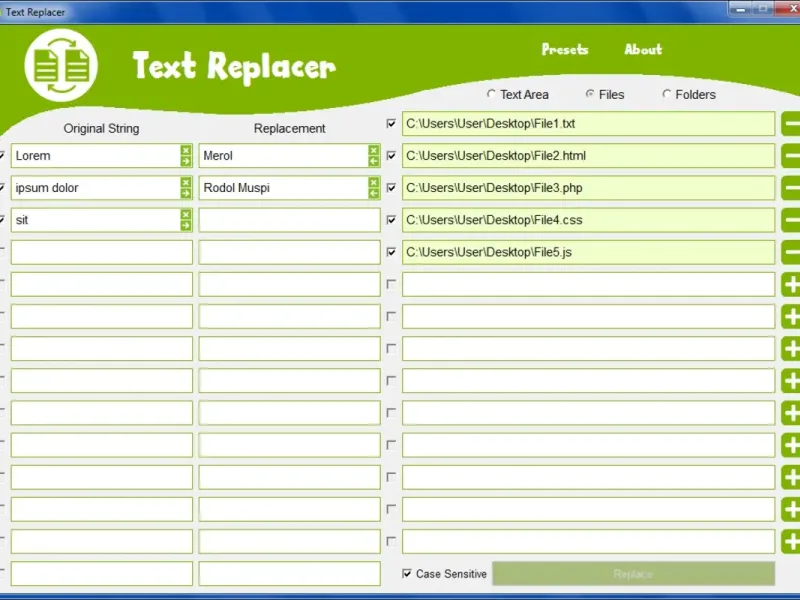This screenshot has width=800, height=600.
Task: Click the Replace button
Action: pyautogui.click(x=633, y=574)
